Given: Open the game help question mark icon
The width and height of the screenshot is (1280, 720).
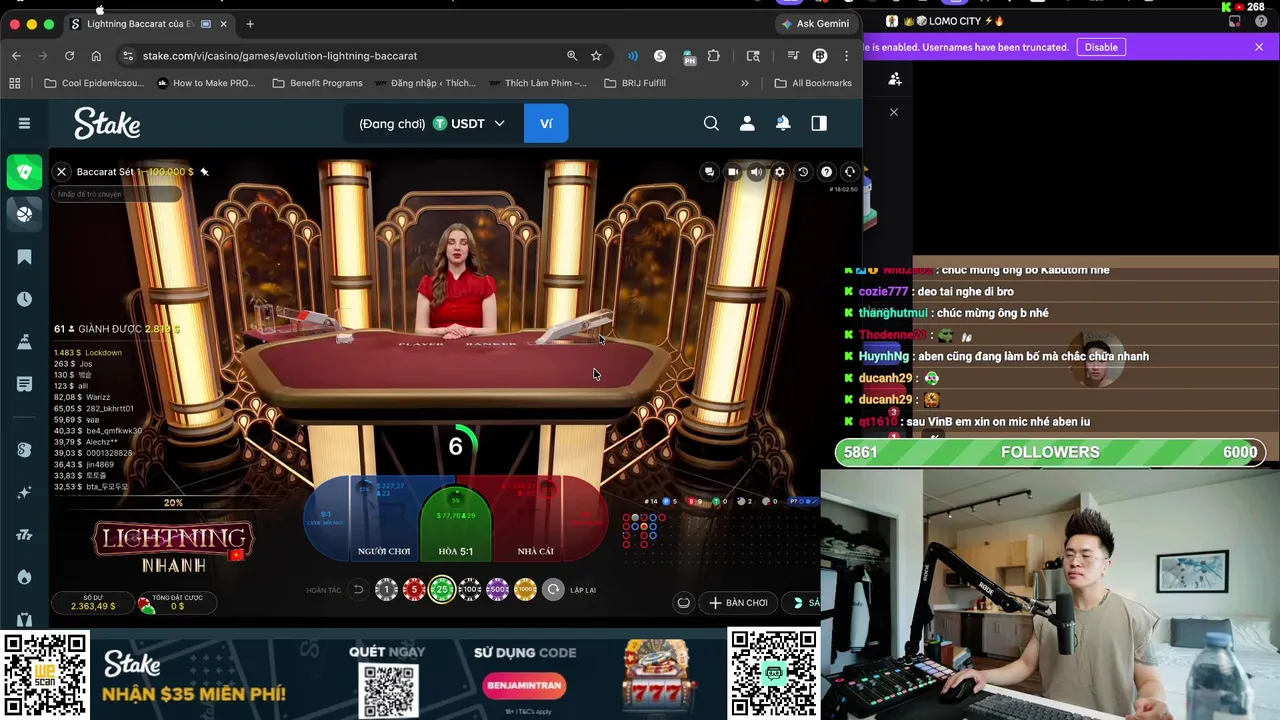Looking at the screenshot, I should click(826, 172).
